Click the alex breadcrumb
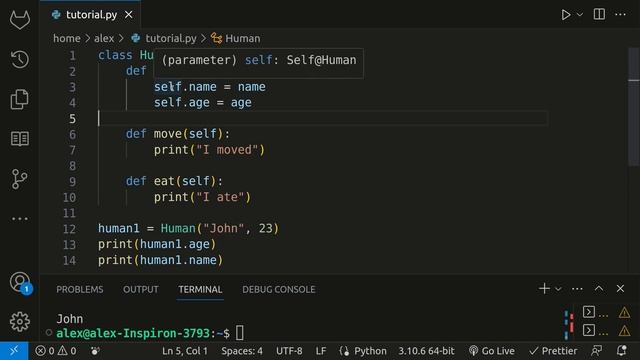This screenshot has width=640, height=360. (x=104, y=38)
